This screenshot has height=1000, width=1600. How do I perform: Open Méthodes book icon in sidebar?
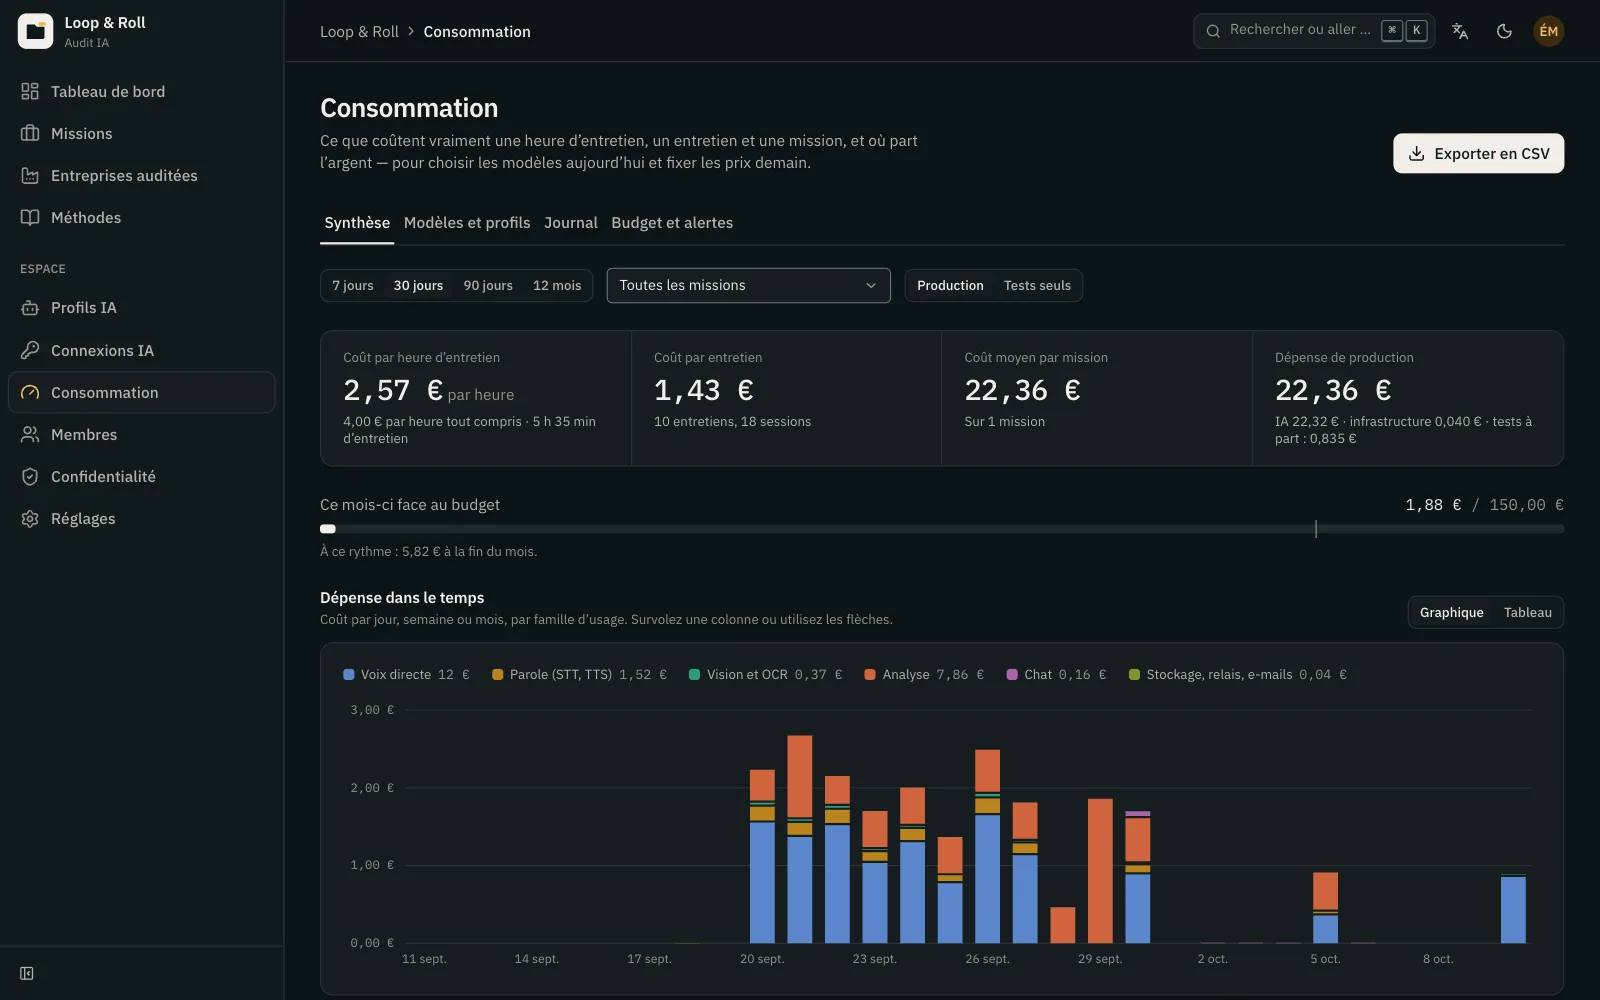coord(30,217)
